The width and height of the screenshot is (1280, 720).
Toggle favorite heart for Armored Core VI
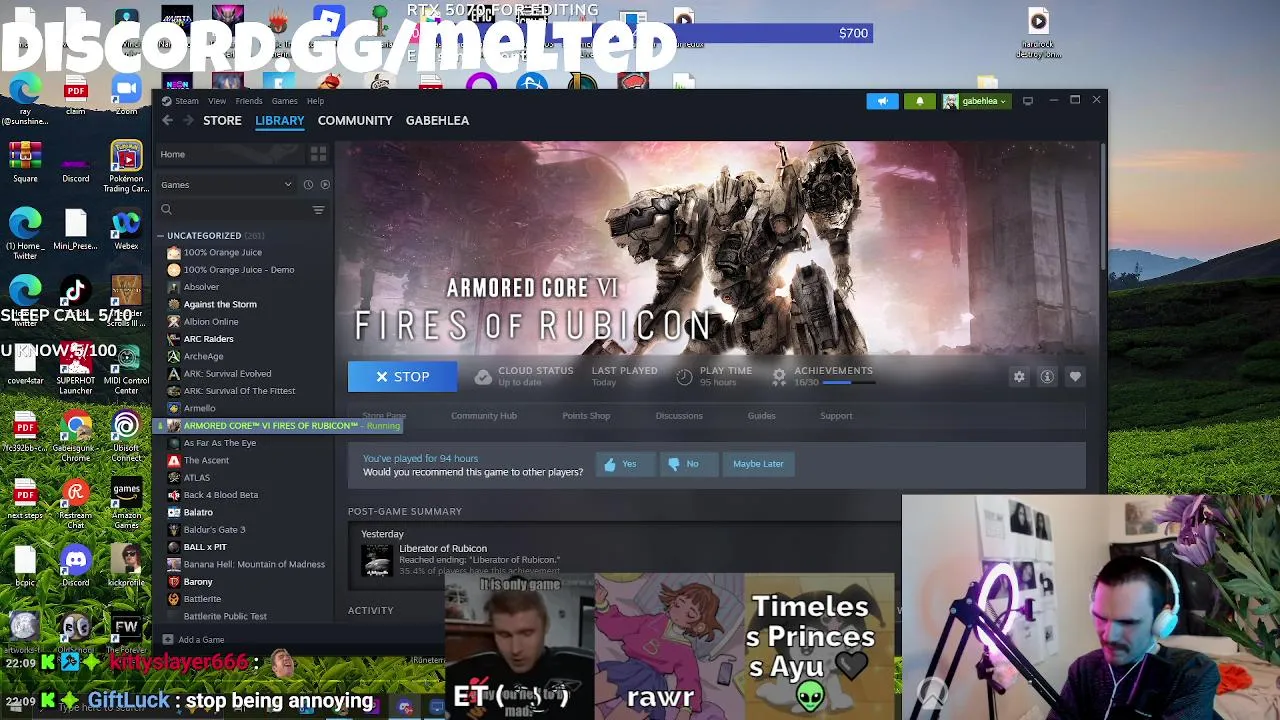1075,377
